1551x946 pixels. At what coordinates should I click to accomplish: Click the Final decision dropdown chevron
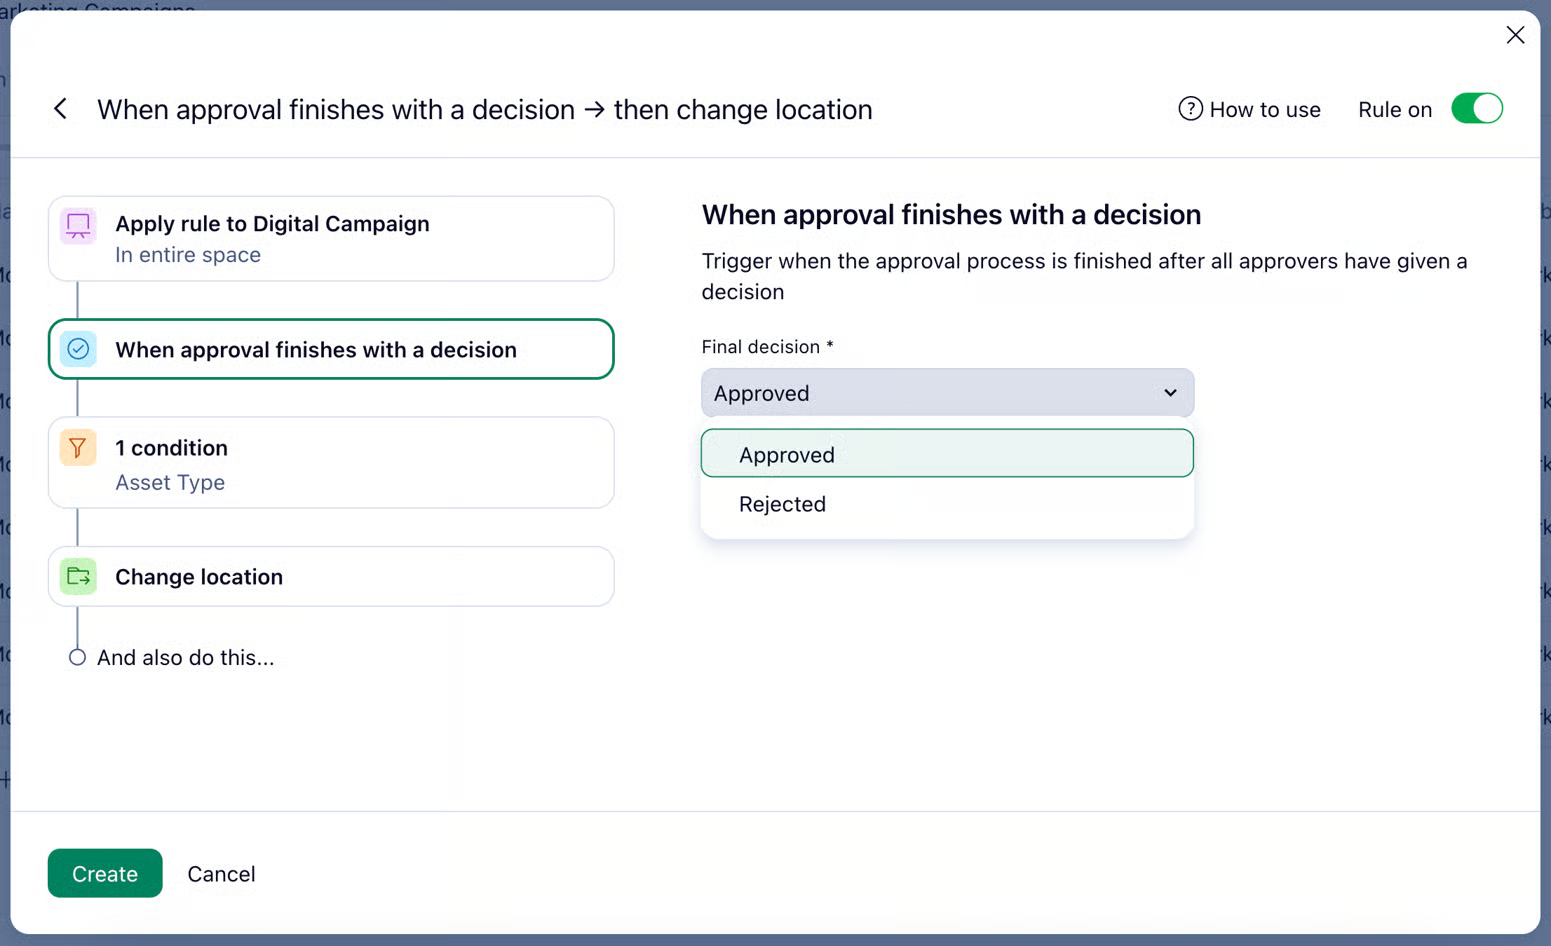pos(1170,393)
